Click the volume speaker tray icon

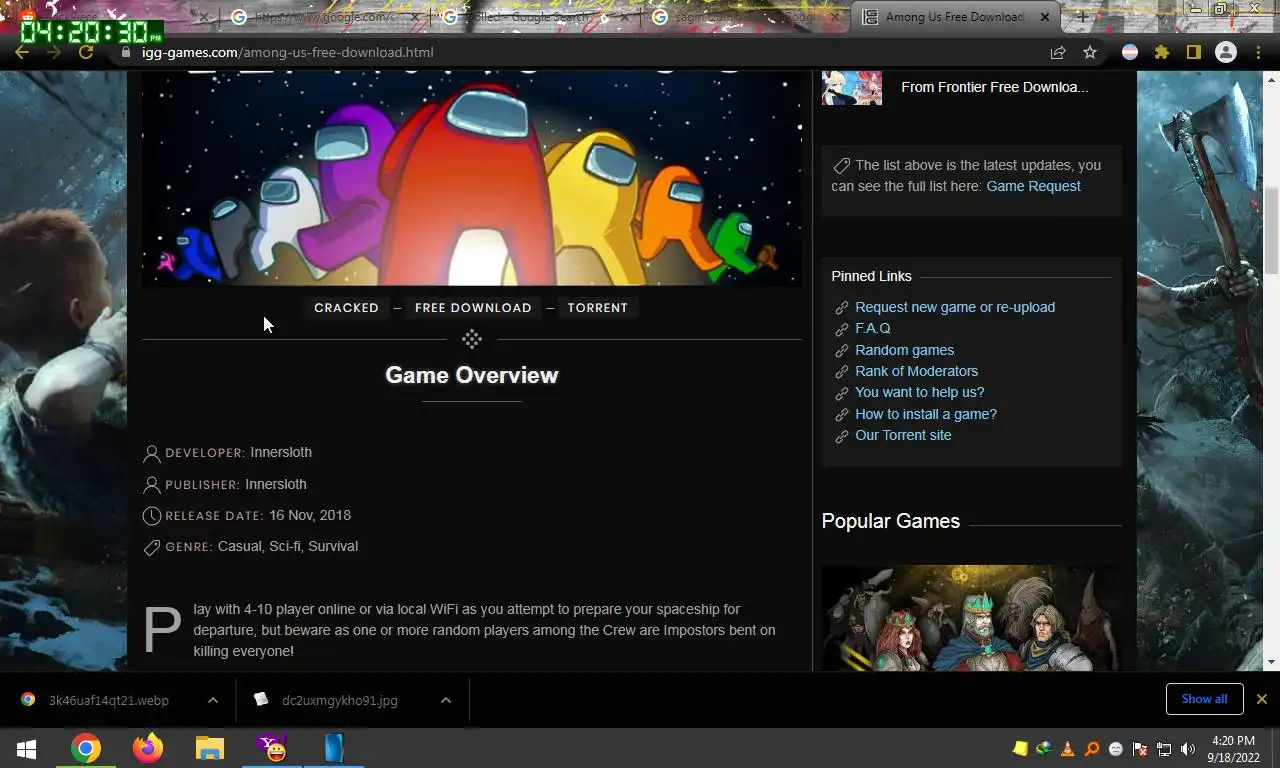tap(1188, 749)
